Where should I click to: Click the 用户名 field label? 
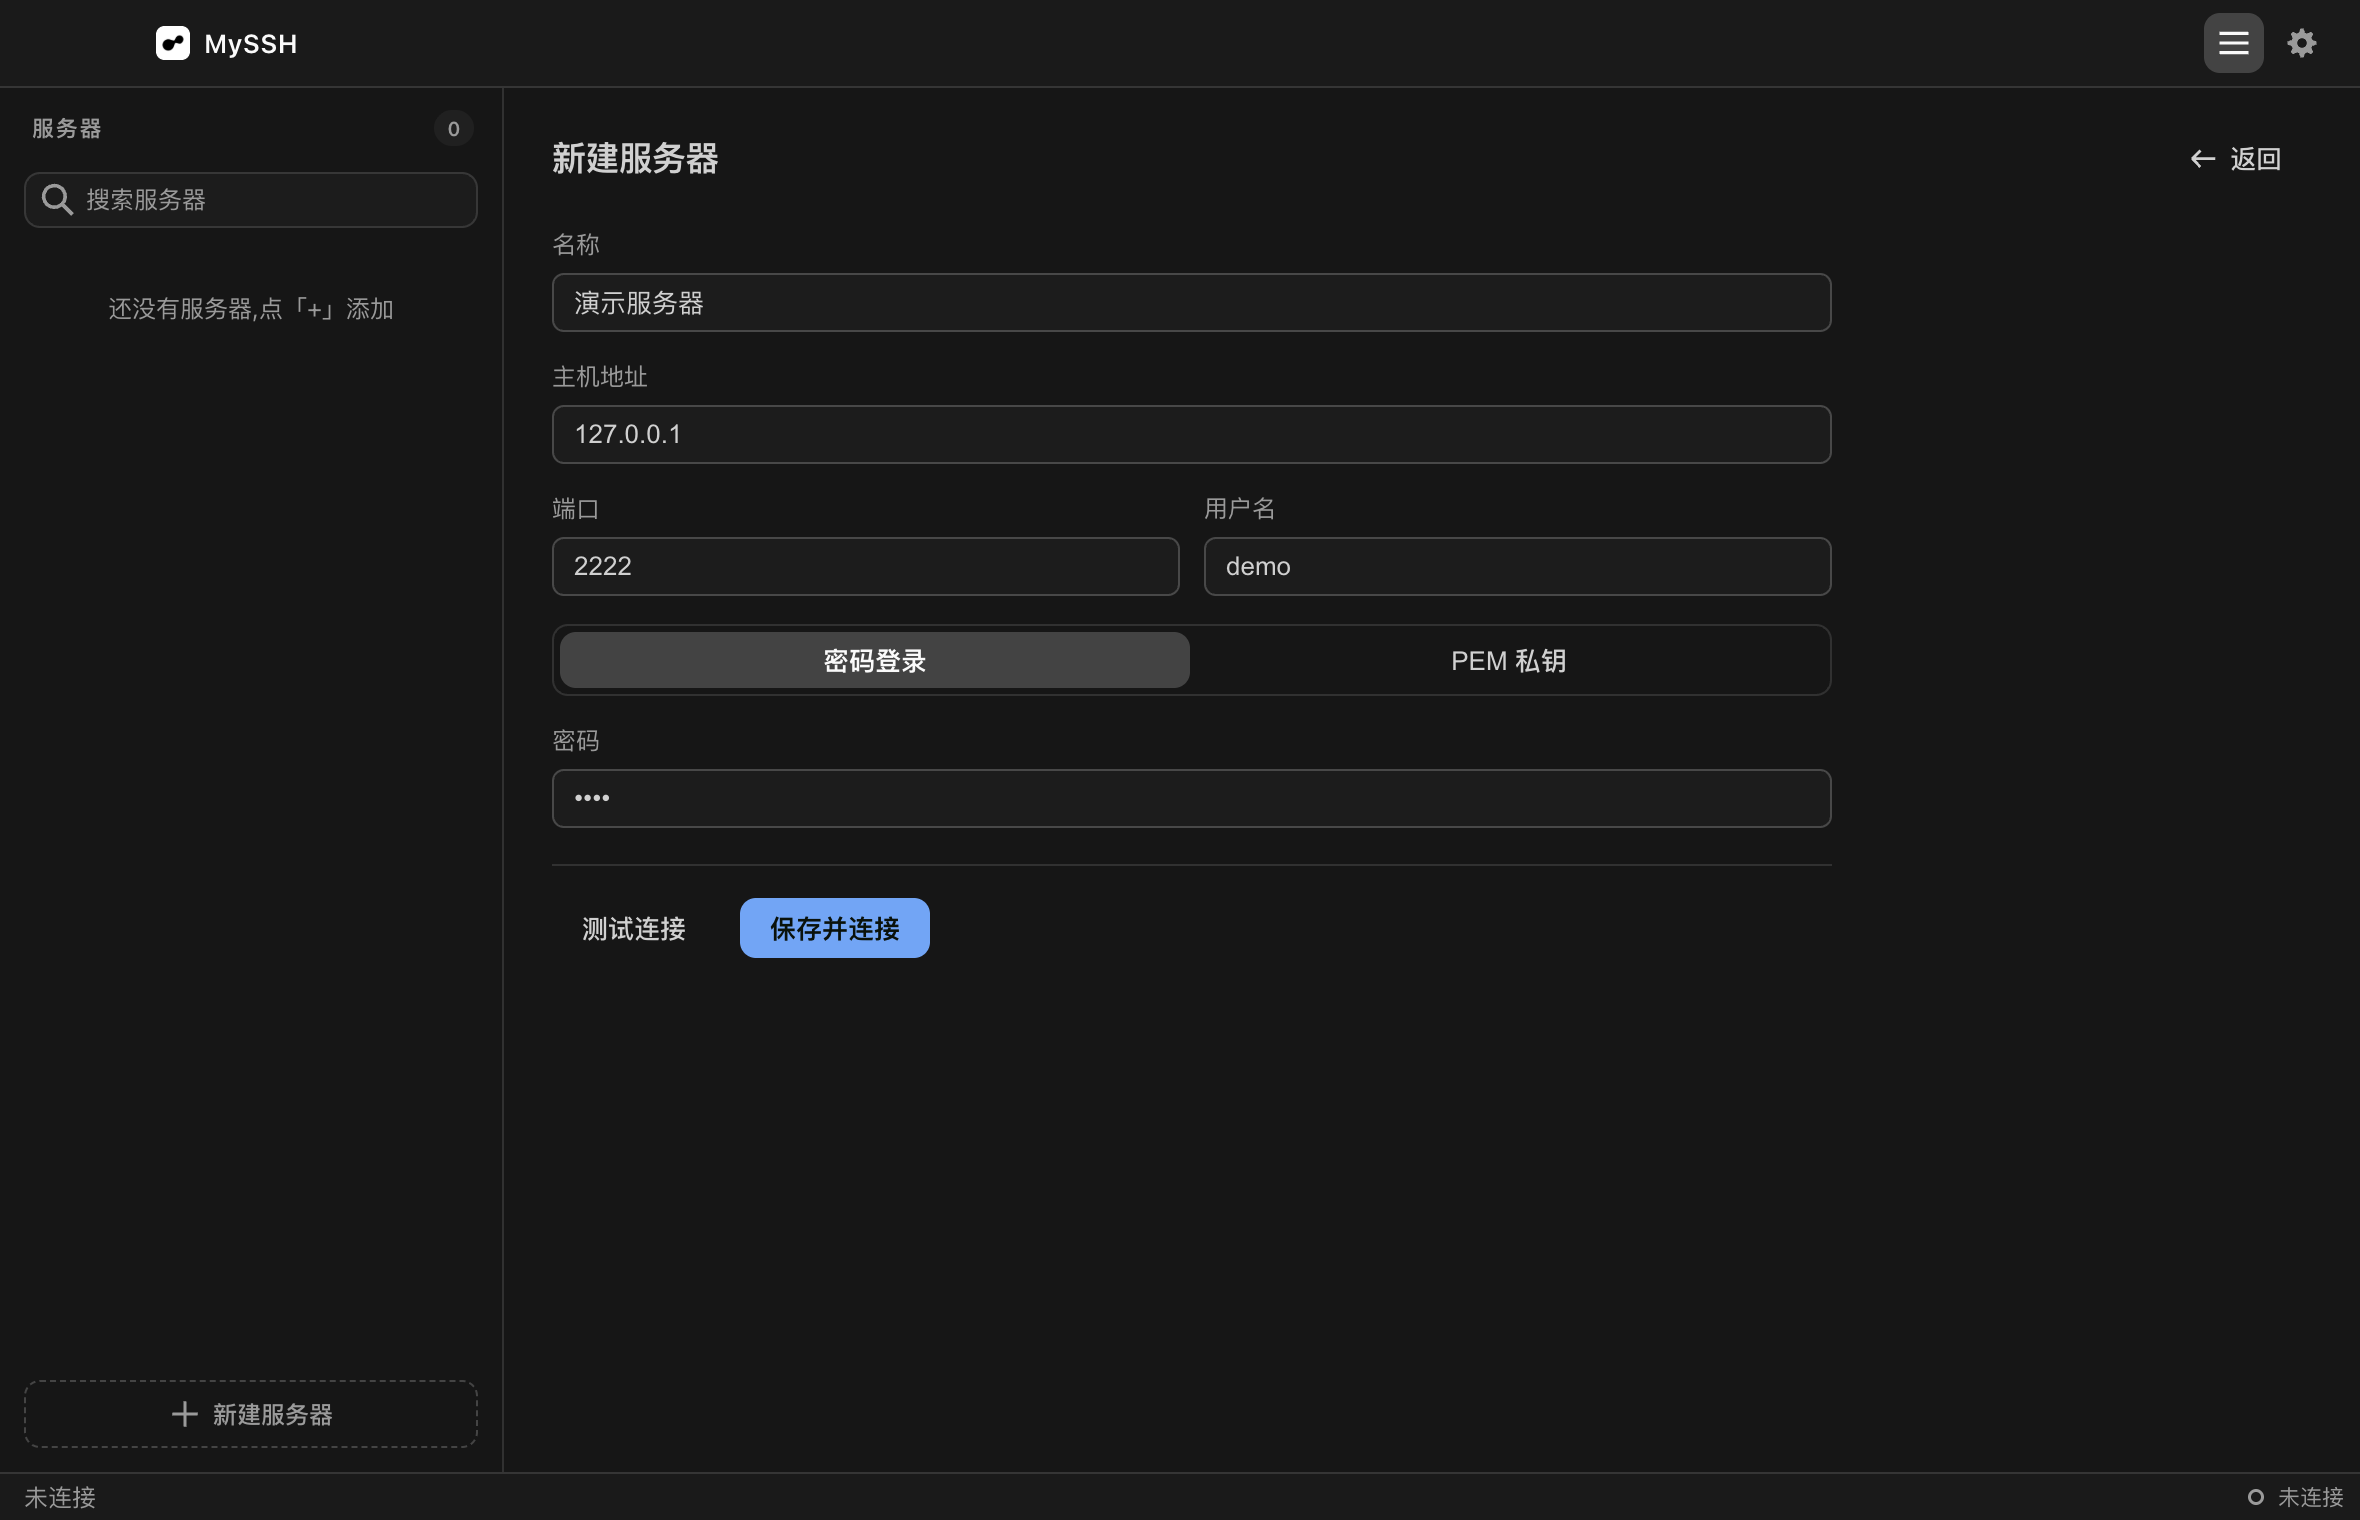pos(1239,509)
